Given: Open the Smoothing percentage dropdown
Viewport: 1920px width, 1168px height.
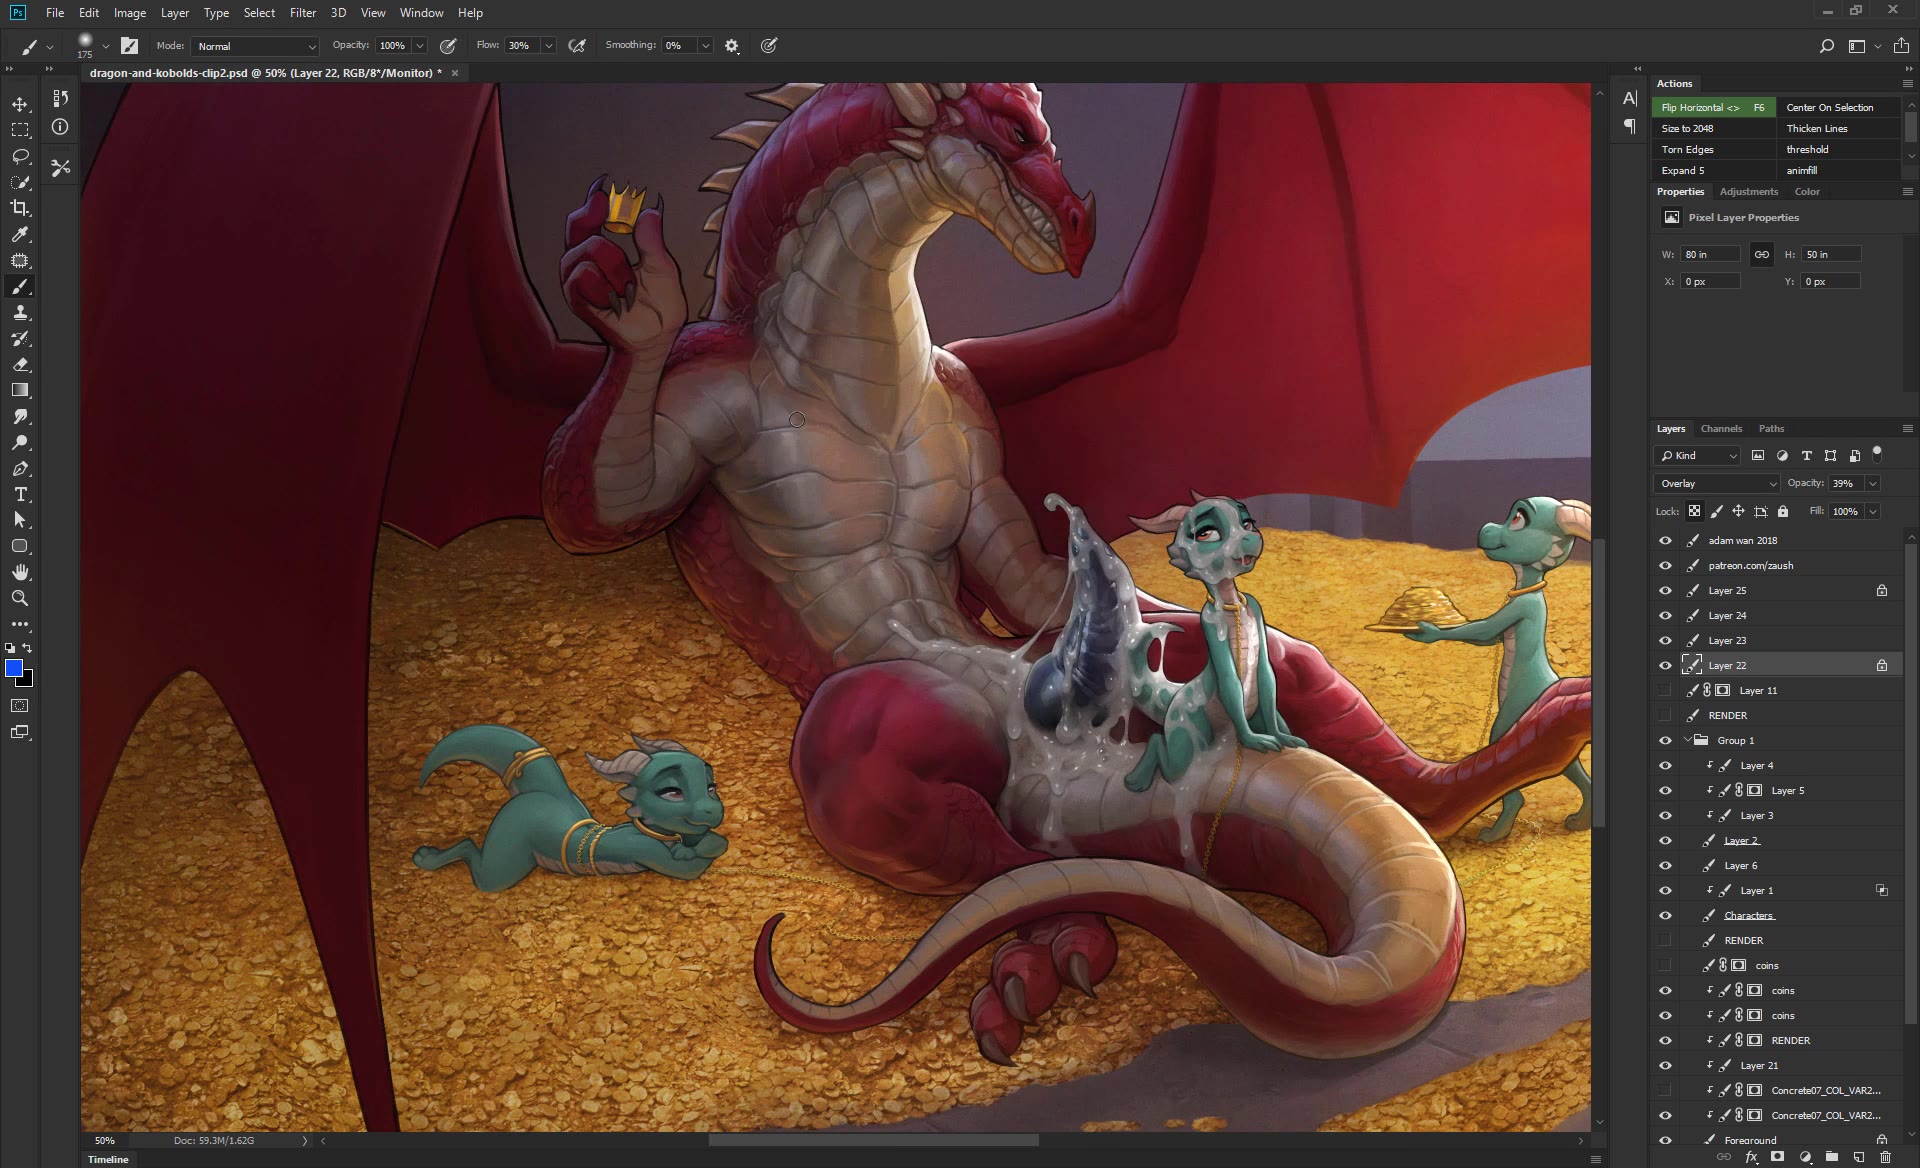Looking at the screenshot, I should (706, 46).
